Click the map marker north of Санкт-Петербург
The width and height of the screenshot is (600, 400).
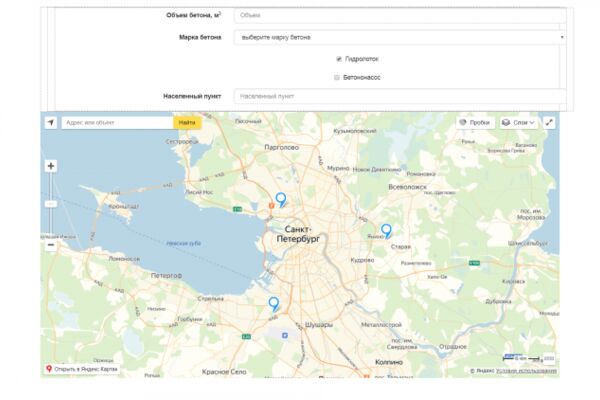(281, 200)
